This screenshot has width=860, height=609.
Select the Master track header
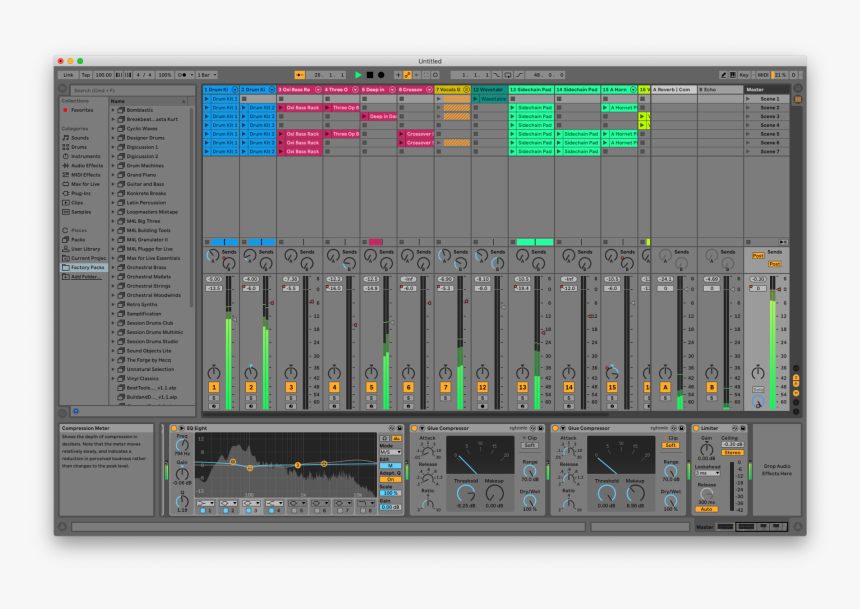pos(766,89)
